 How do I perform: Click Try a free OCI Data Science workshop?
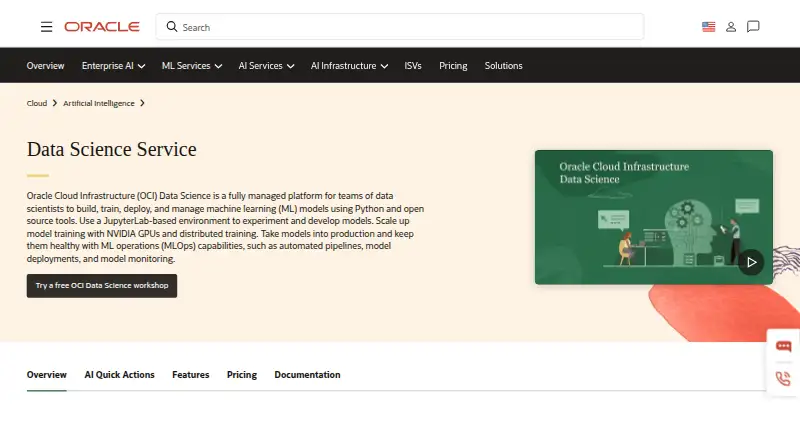pos(102,286)
